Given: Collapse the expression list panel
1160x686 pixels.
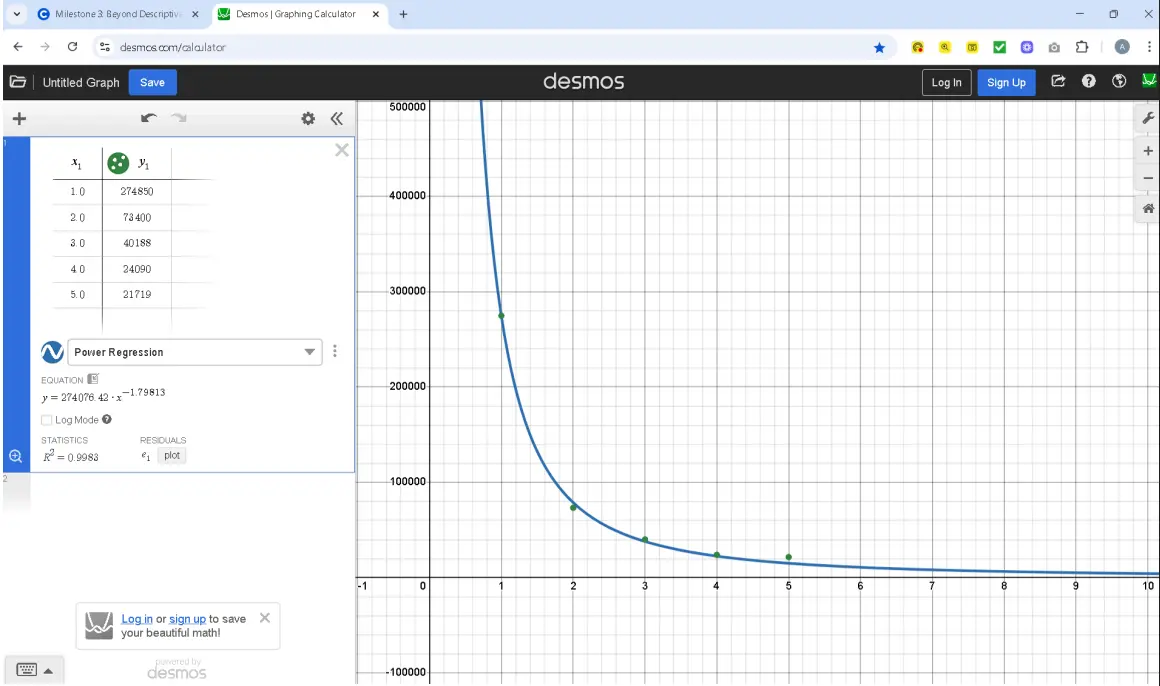Looking at the screenshot, I should tap(337, 119).
